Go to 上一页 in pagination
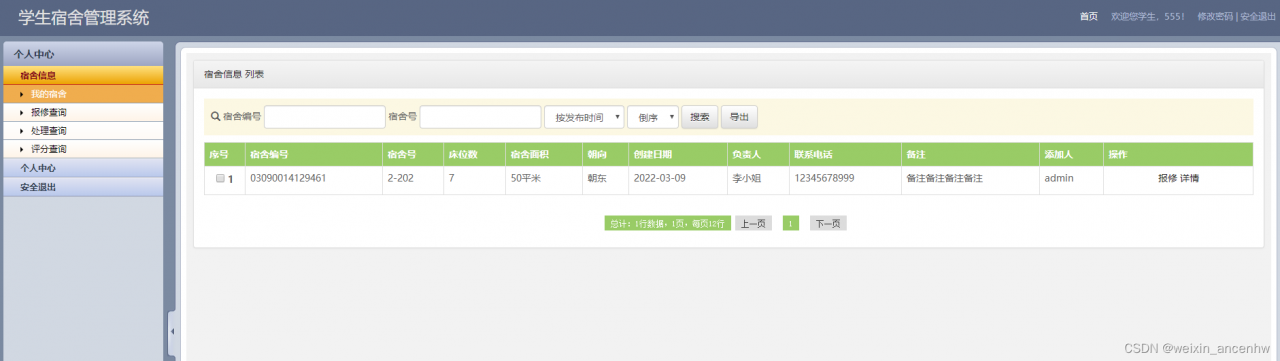The image size is (1280, 361). click(753, 223)
